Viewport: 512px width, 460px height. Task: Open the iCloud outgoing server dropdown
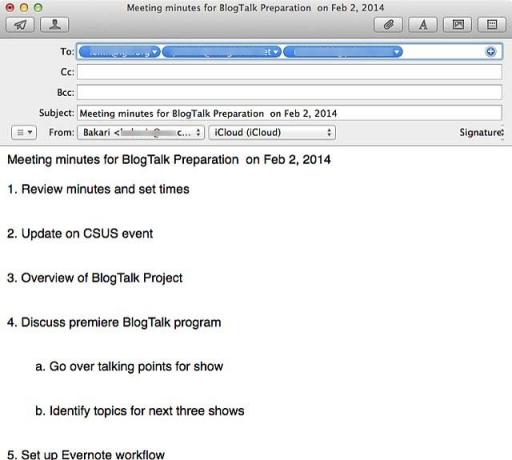(x=272, y=132)
